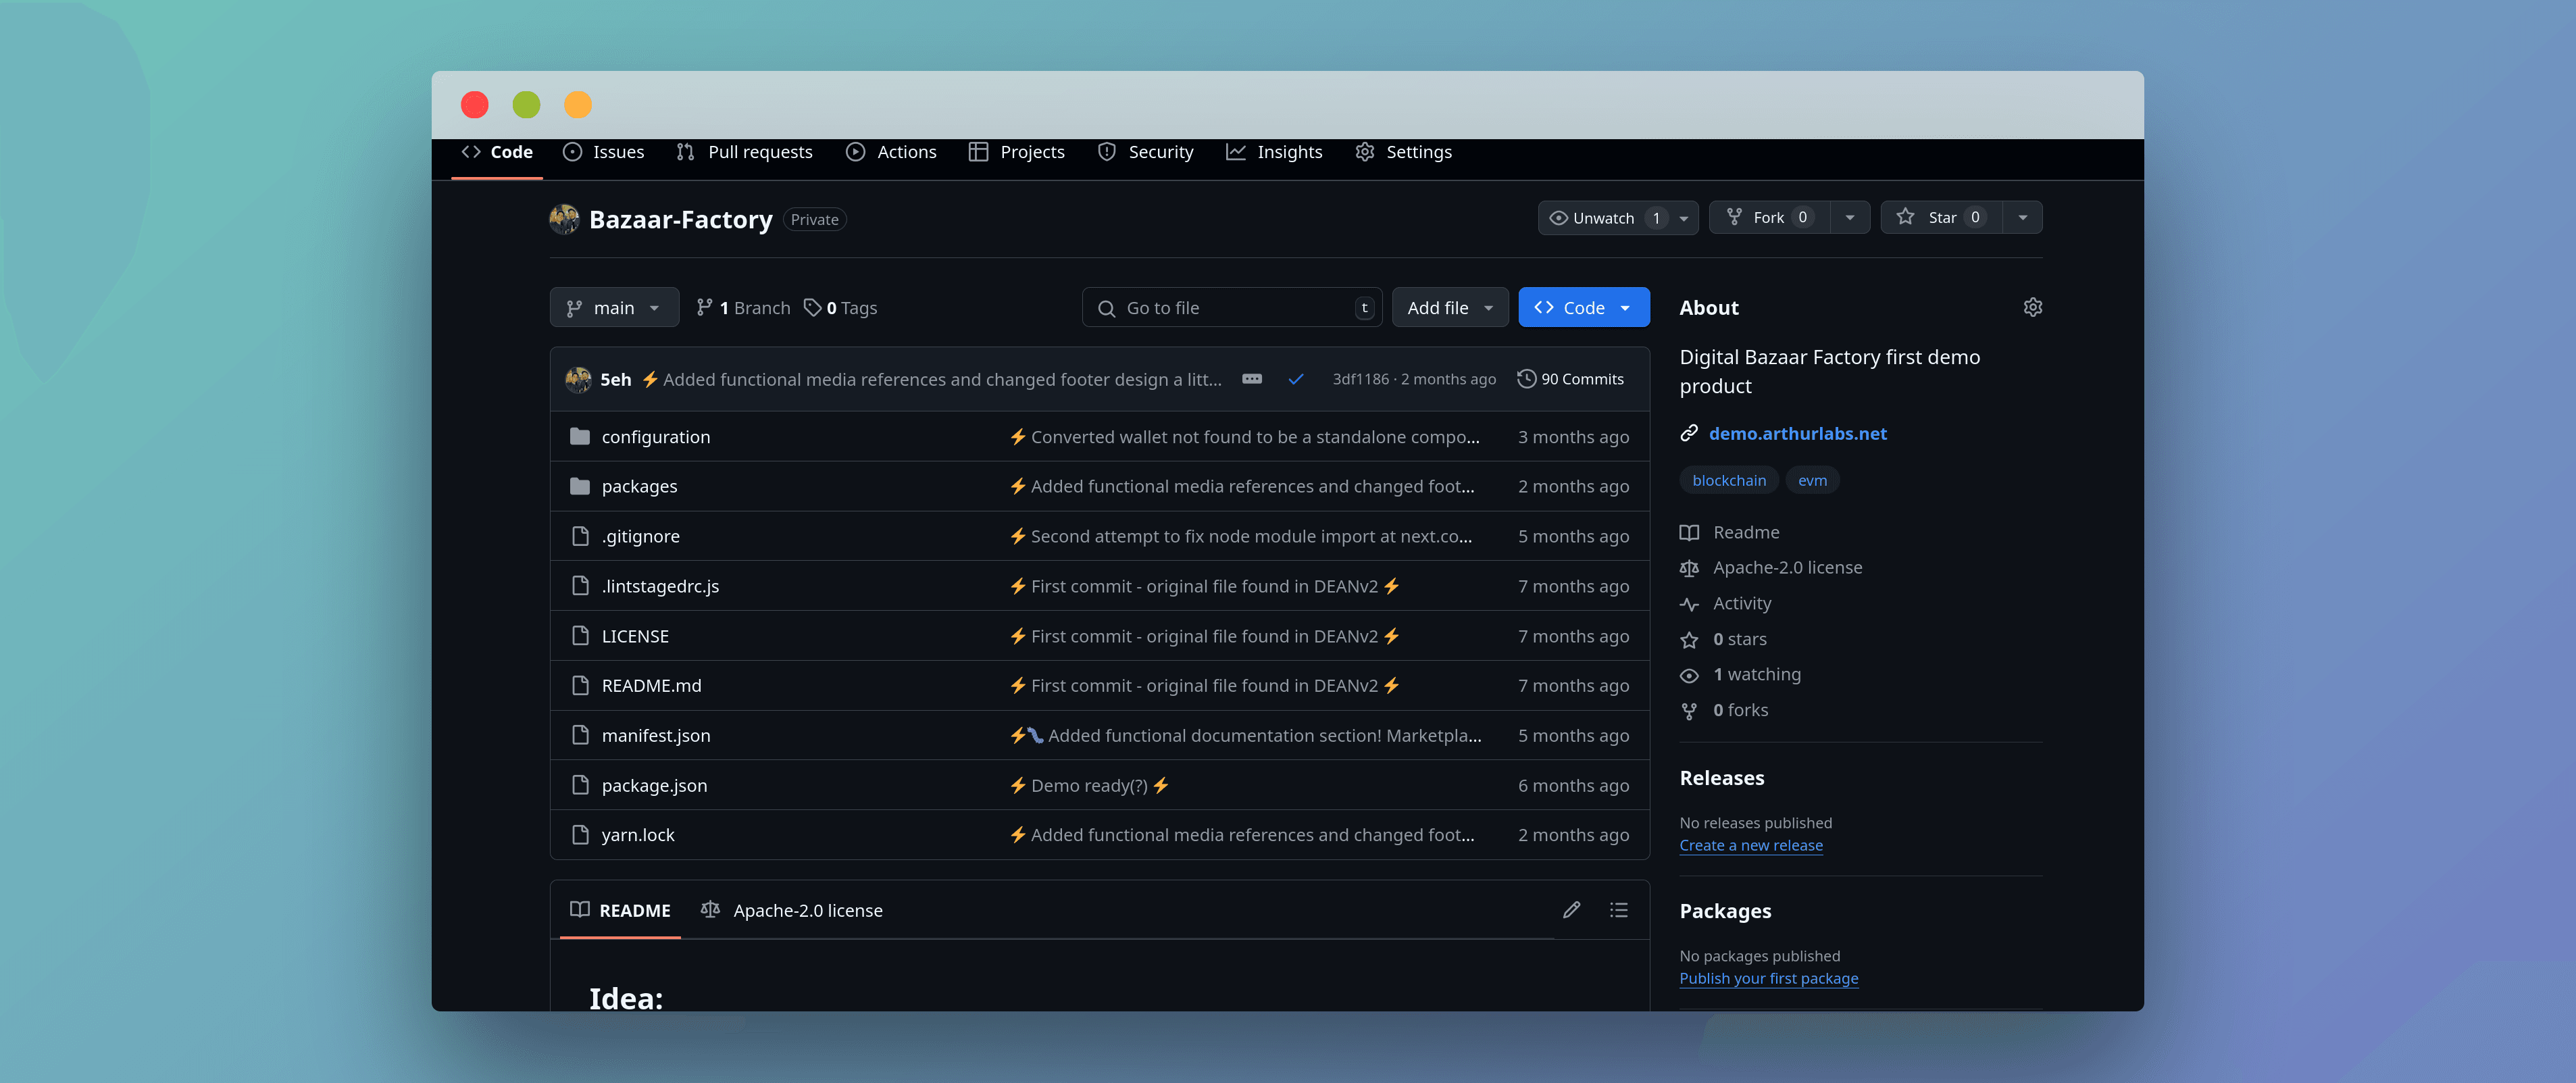Click Create a new release link
The image size is (2576, 1083).
tap(1751, 845)
